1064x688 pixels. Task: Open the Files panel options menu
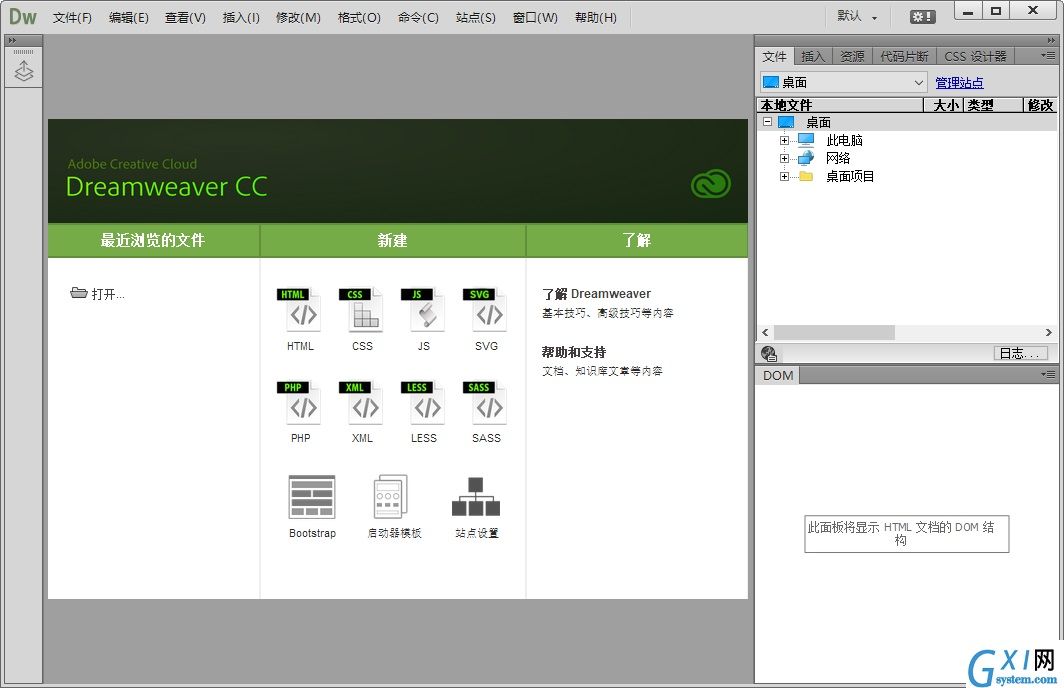[1048, 56]
